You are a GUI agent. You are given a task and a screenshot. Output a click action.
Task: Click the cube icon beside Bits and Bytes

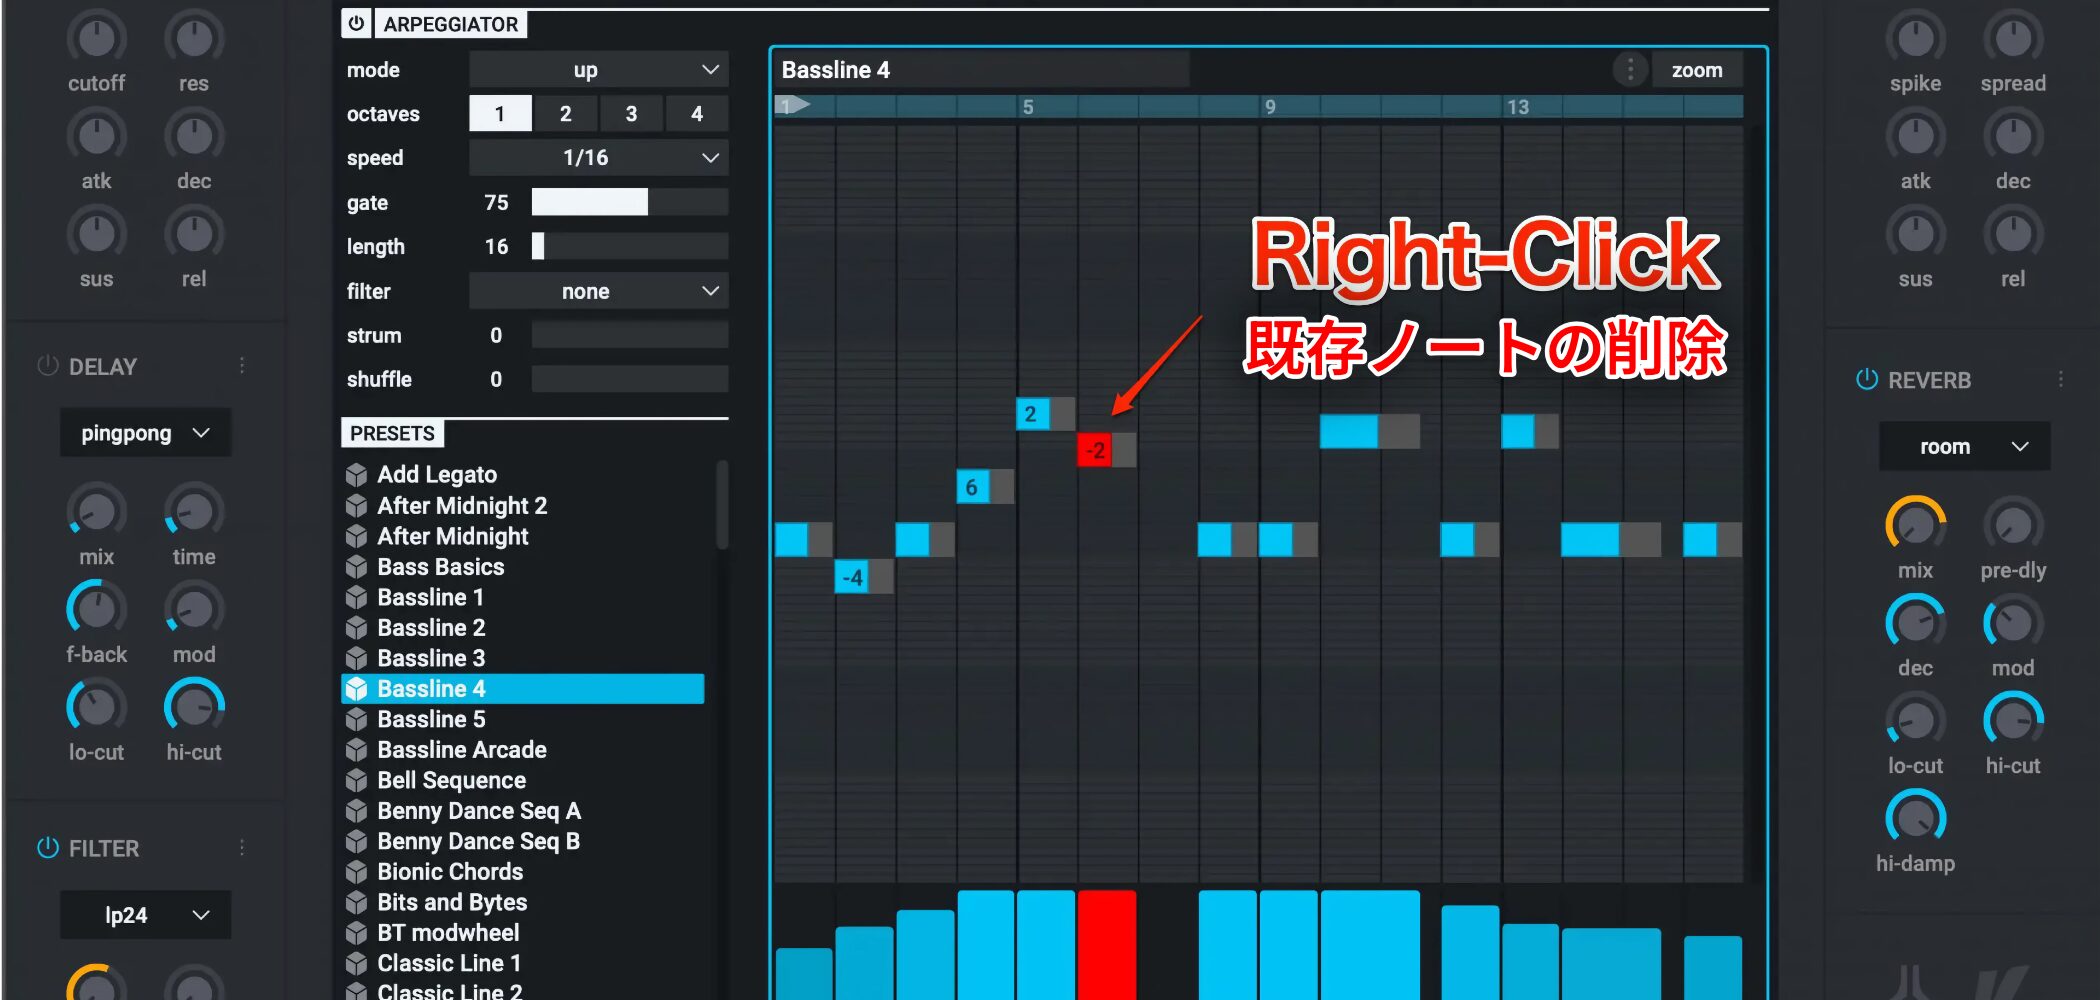pyautogui.click(x=356, y=903)
